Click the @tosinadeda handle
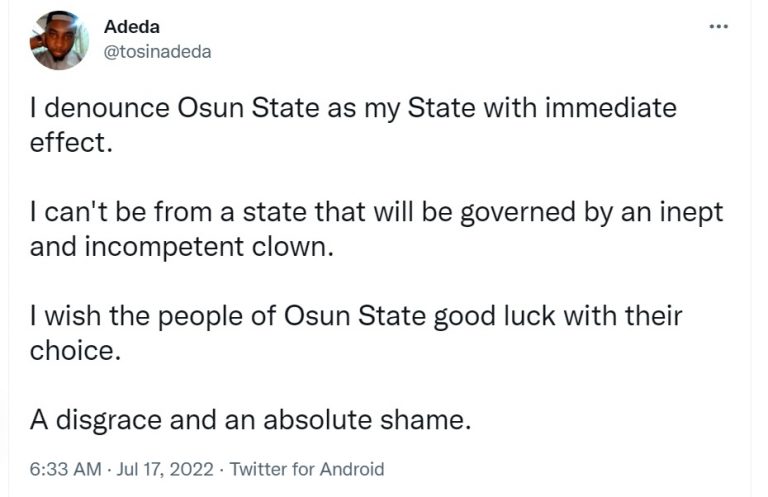This screenshot has height=497, width=768. (x=157, y=52)
